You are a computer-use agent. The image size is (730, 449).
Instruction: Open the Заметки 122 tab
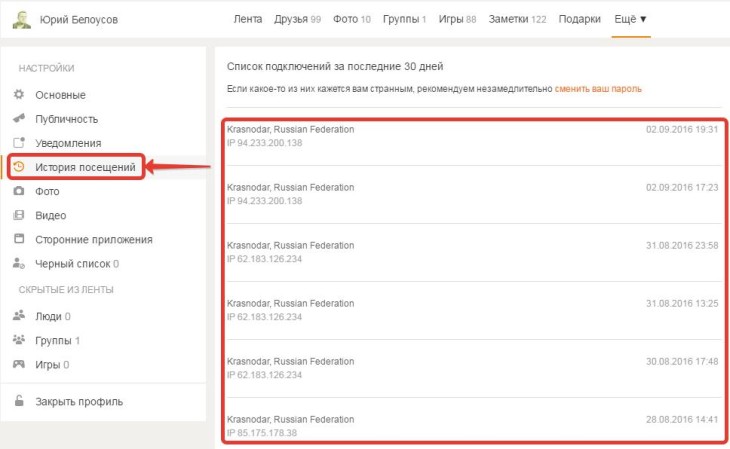coord(517,19)
